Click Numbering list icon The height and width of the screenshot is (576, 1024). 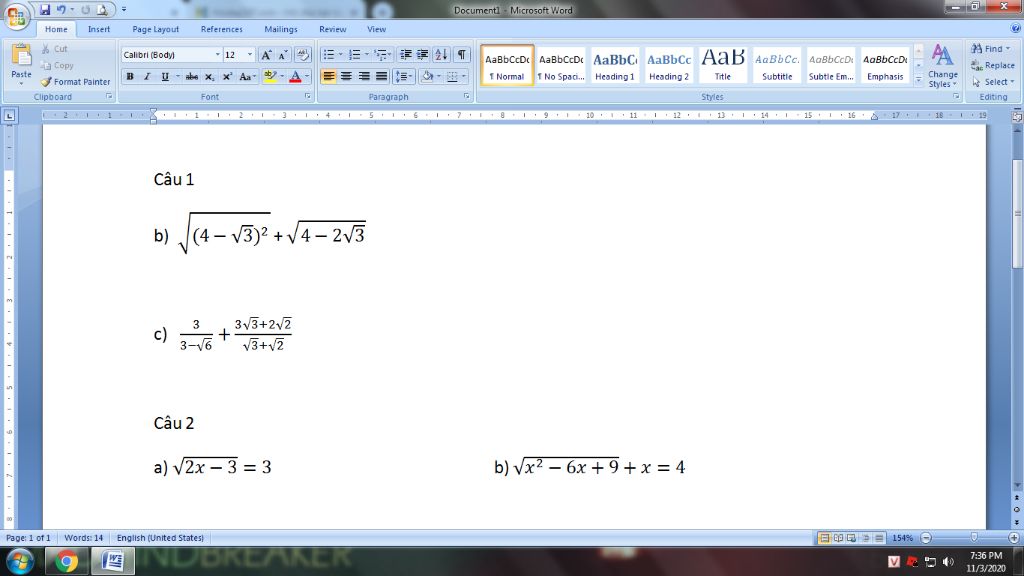[355, 55]
